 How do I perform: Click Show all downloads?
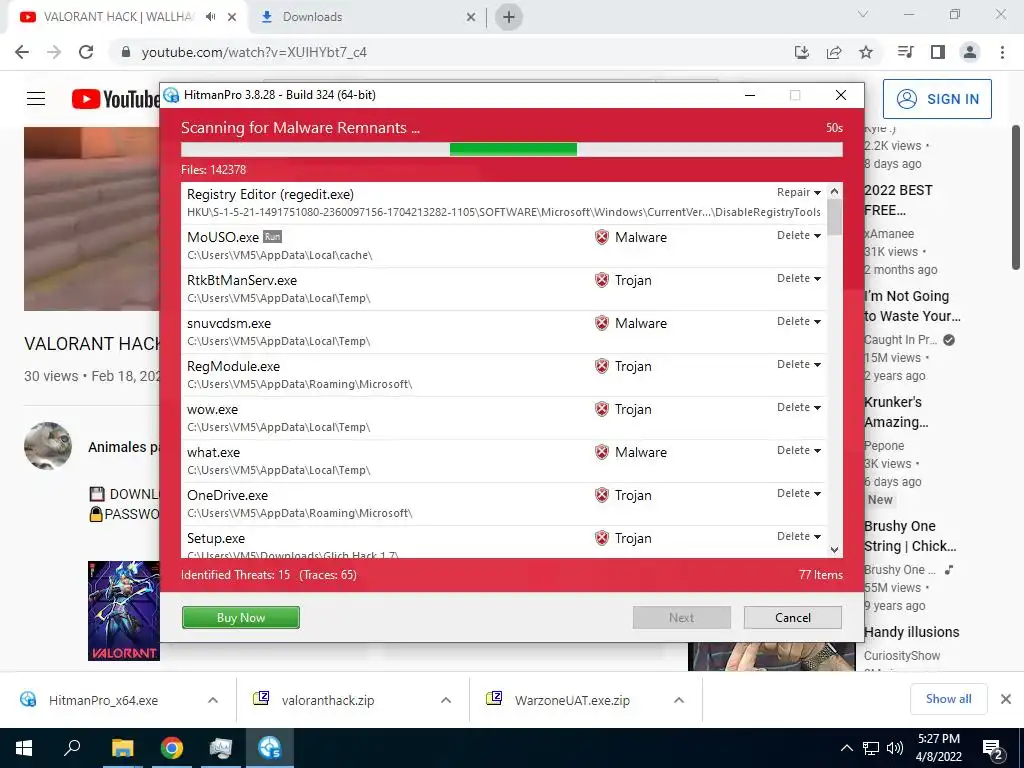point(948,699)
